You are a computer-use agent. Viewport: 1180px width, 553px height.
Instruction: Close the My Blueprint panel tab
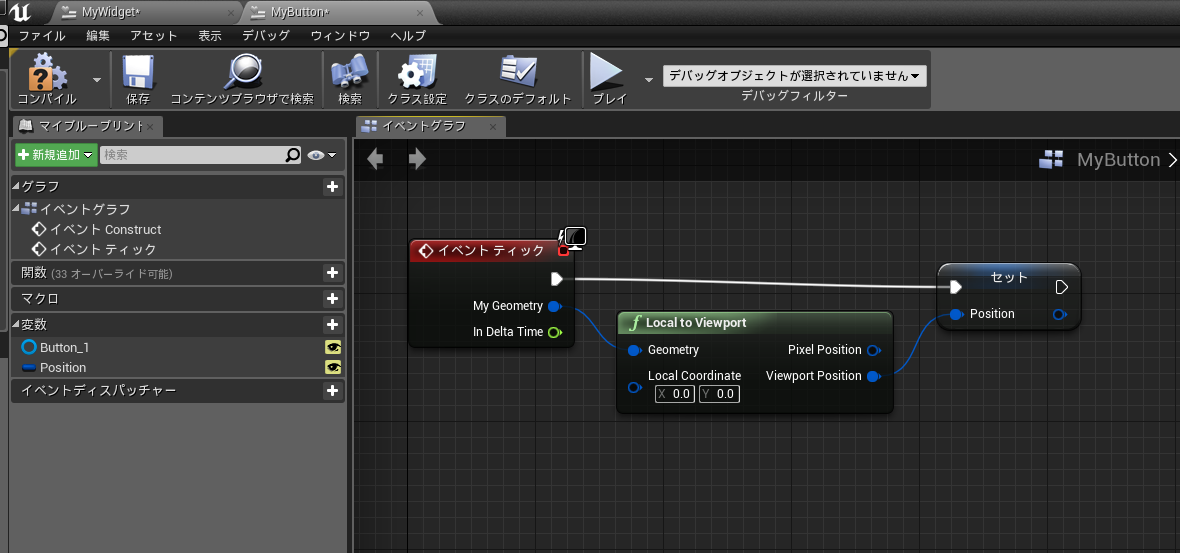150,126
